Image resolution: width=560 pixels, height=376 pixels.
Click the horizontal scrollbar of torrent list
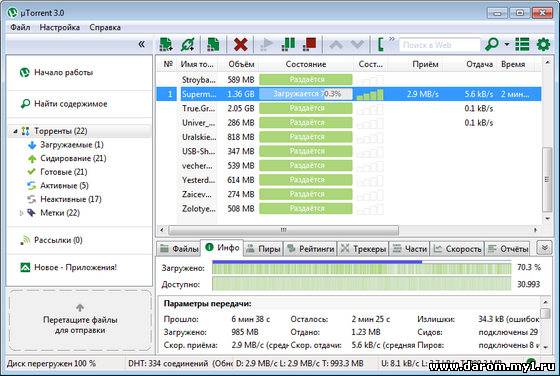pyautogui.click(x=283, y=230)
